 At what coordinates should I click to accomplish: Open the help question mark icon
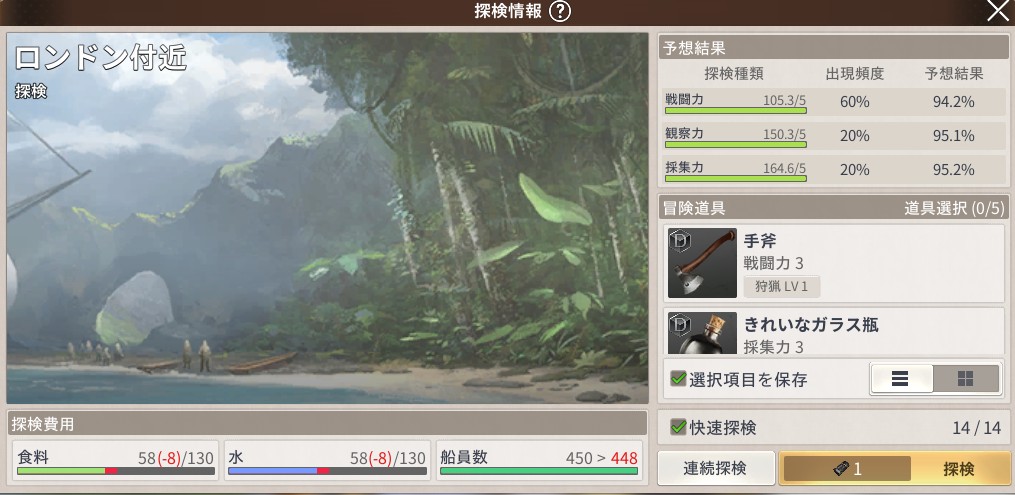[x=559, y=12]
